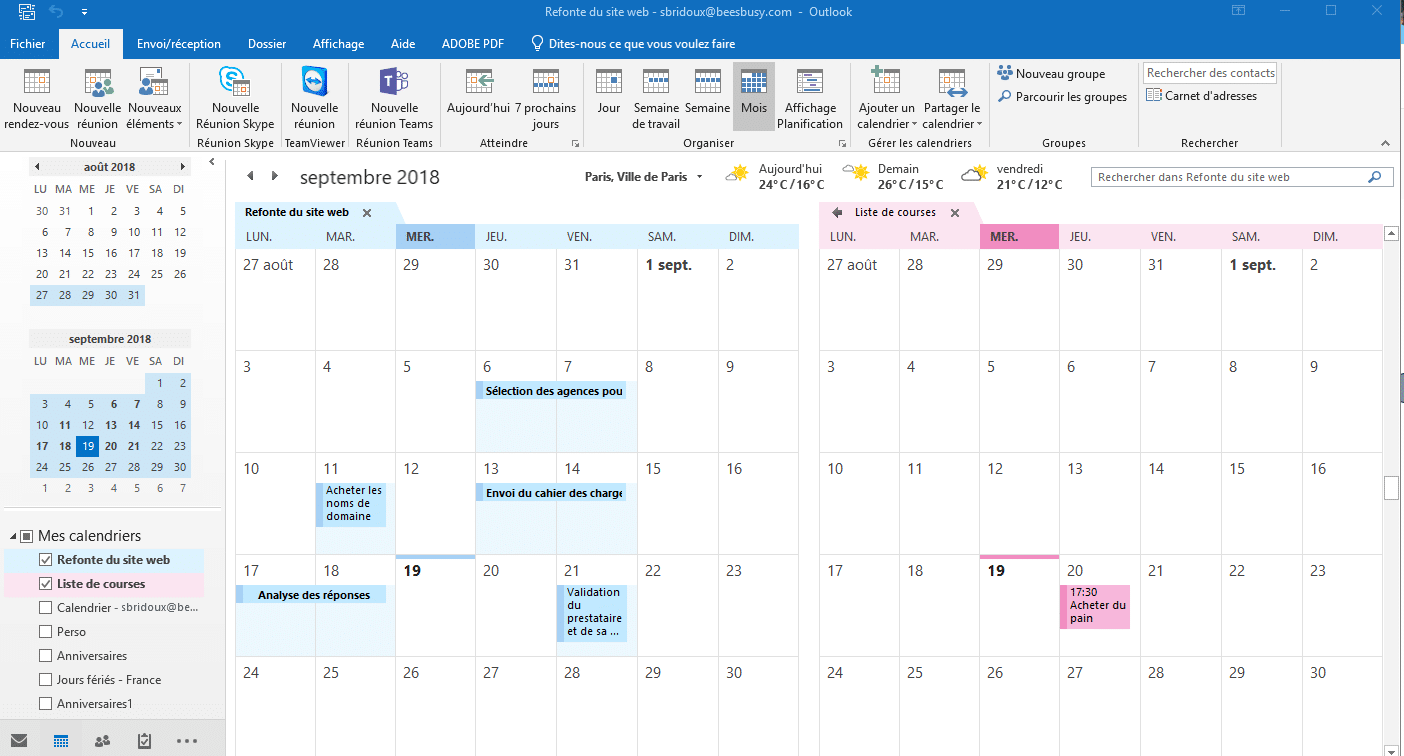This screenshot has width=1404, height=756.
Task: Open the Analyse des réponses event
Action: (311, 595)
